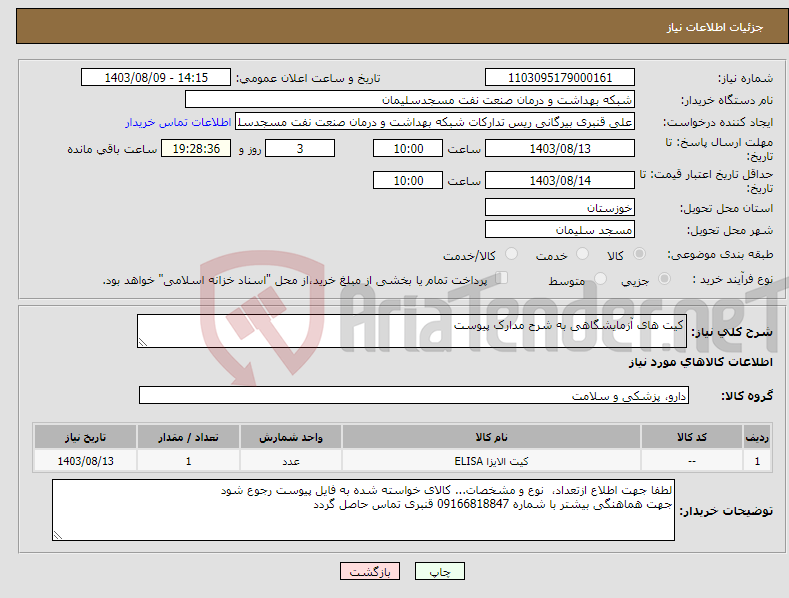This screenshot has height=598, width=789.
Task: Click the ردیف column header
Action: click(x=757, y=437)
